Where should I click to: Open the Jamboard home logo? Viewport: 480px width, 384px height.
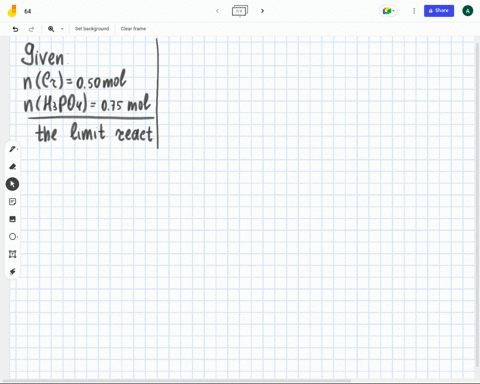coord(12,11)
